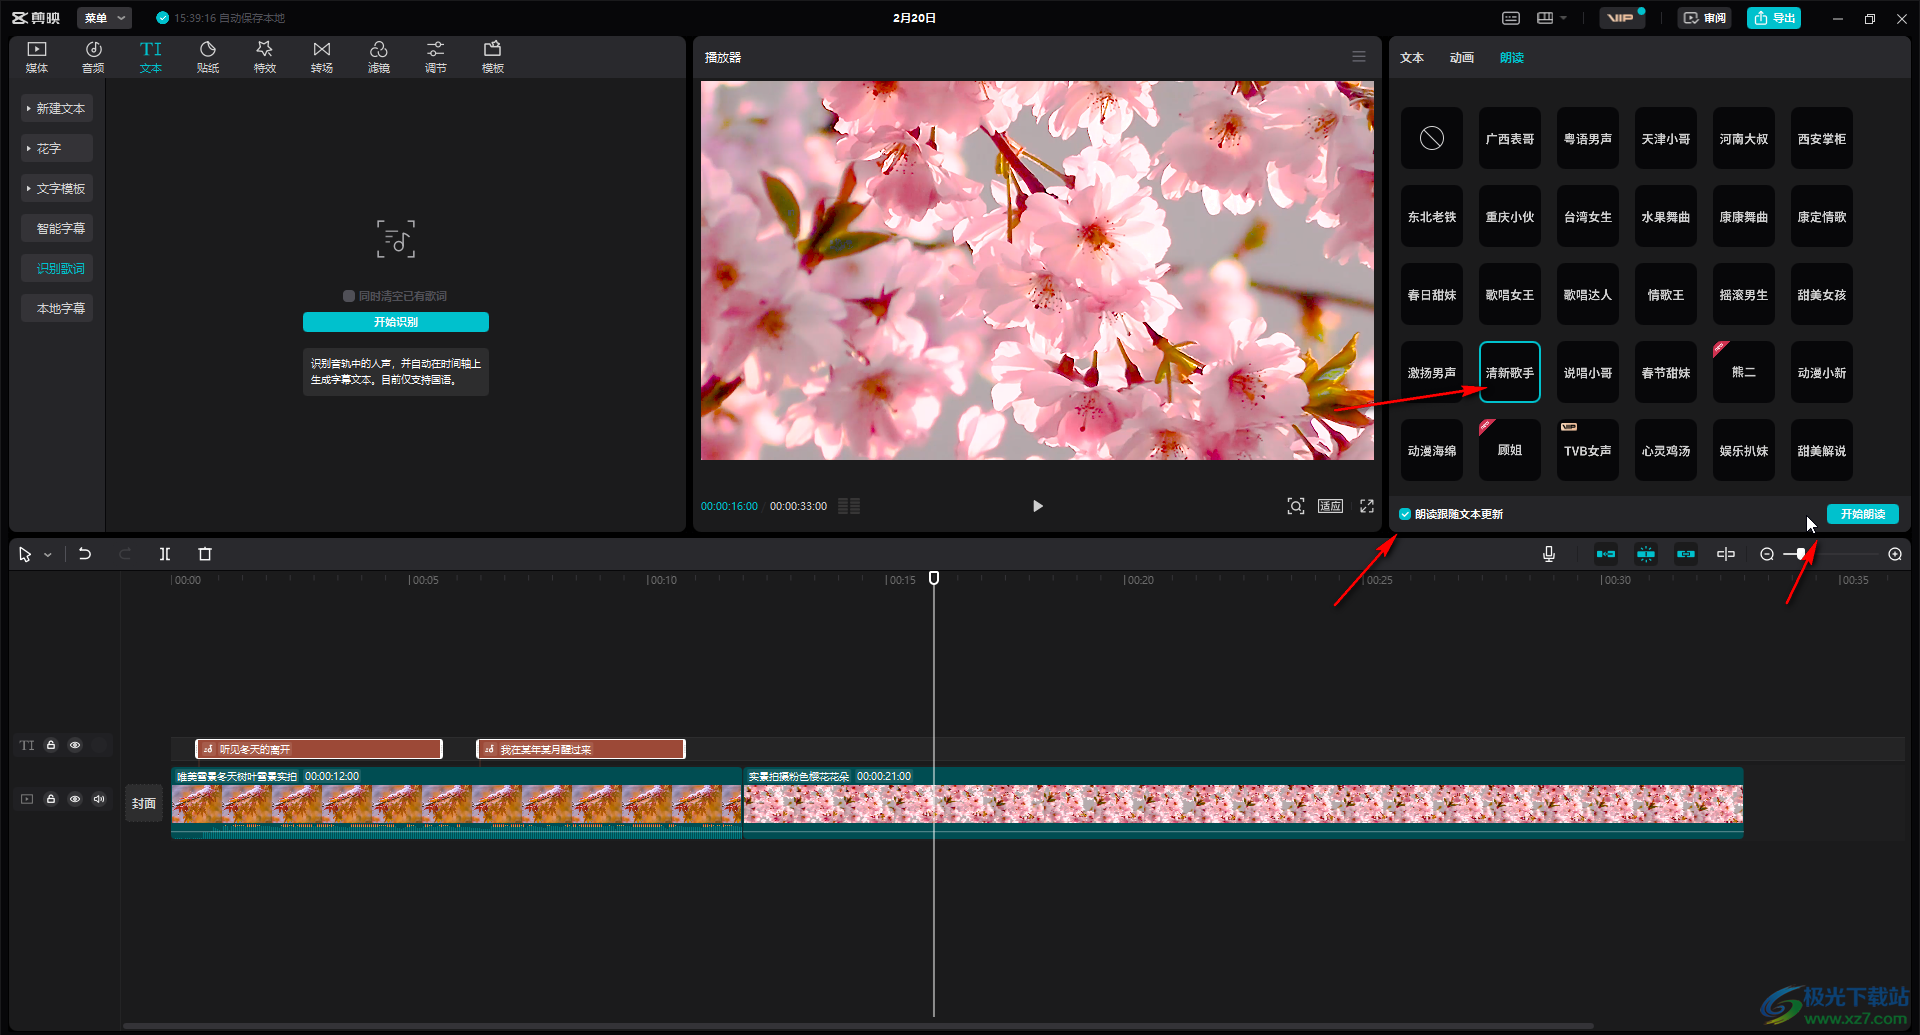Select 识别歌词 in the sidebar

(x=57, y=268)
